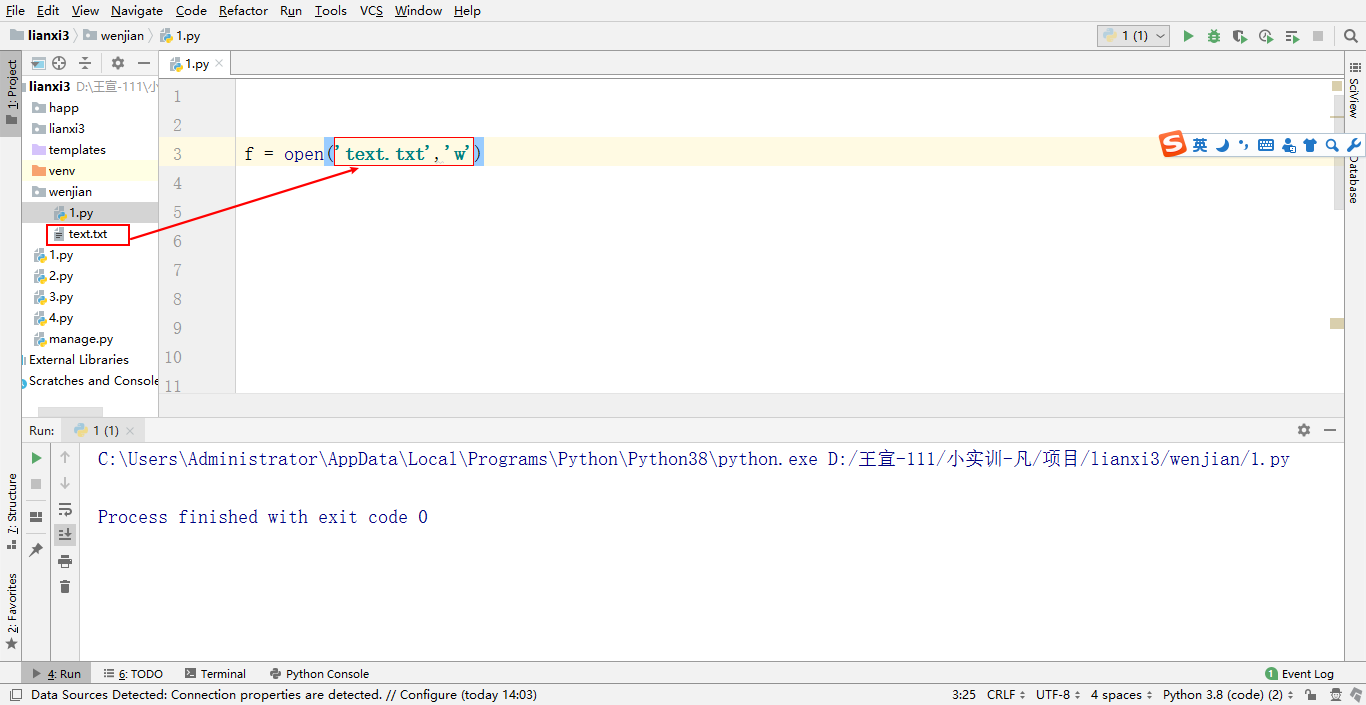Viewport: 1366px width, 705px height.
Task: Click the down stack trace arrow
Action: 65,484
